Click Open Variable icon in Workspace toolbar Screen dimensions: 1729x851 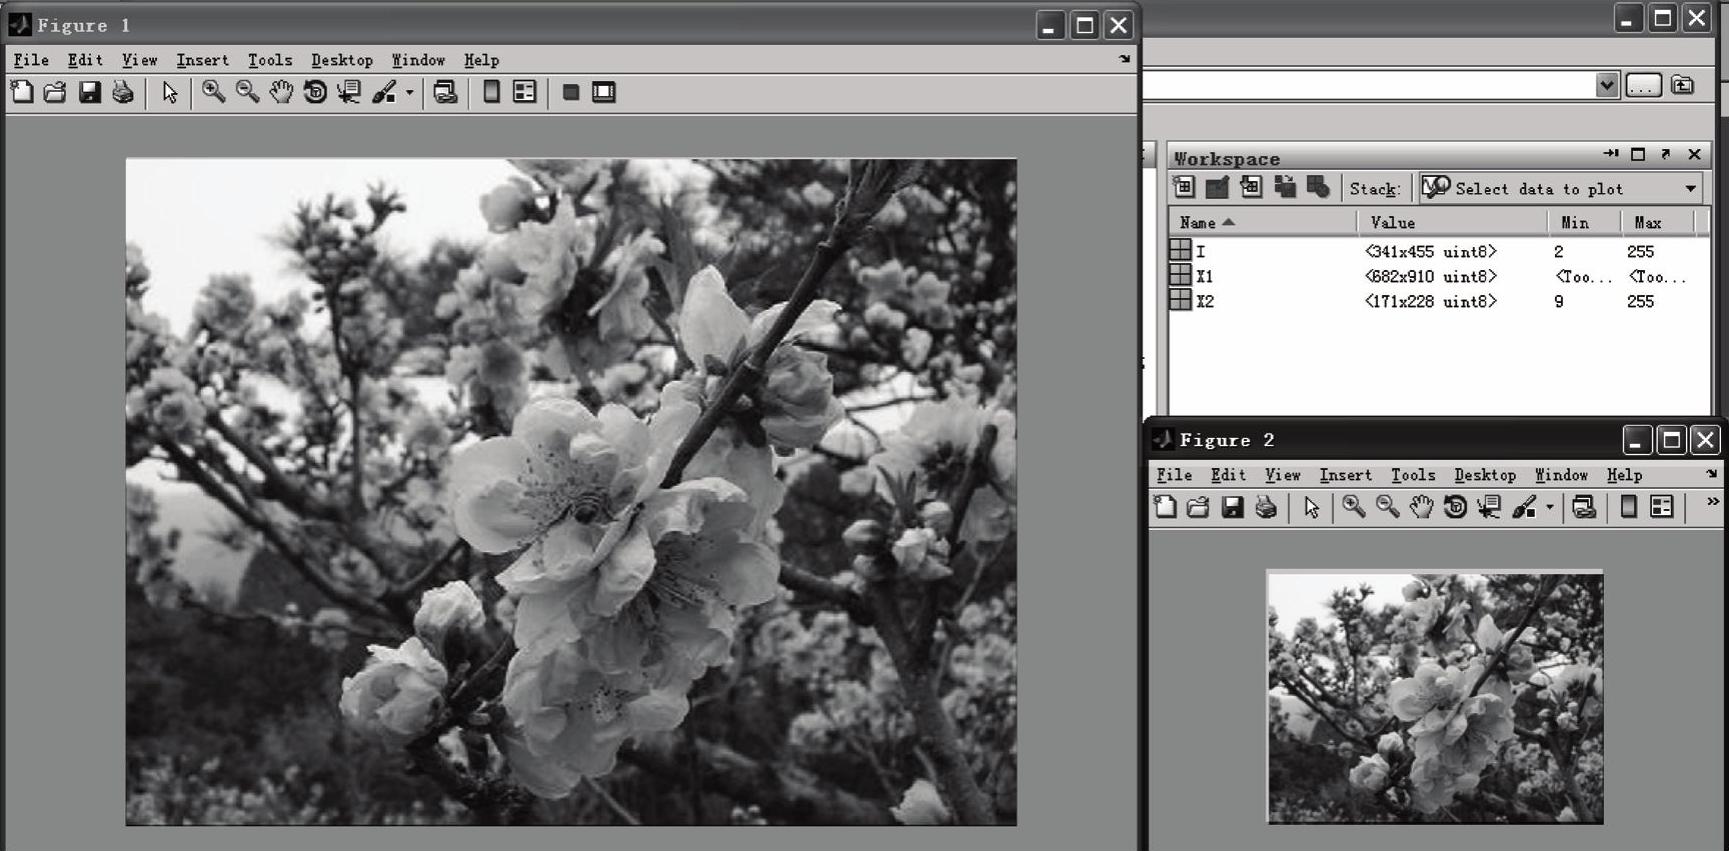(1217, 187)
